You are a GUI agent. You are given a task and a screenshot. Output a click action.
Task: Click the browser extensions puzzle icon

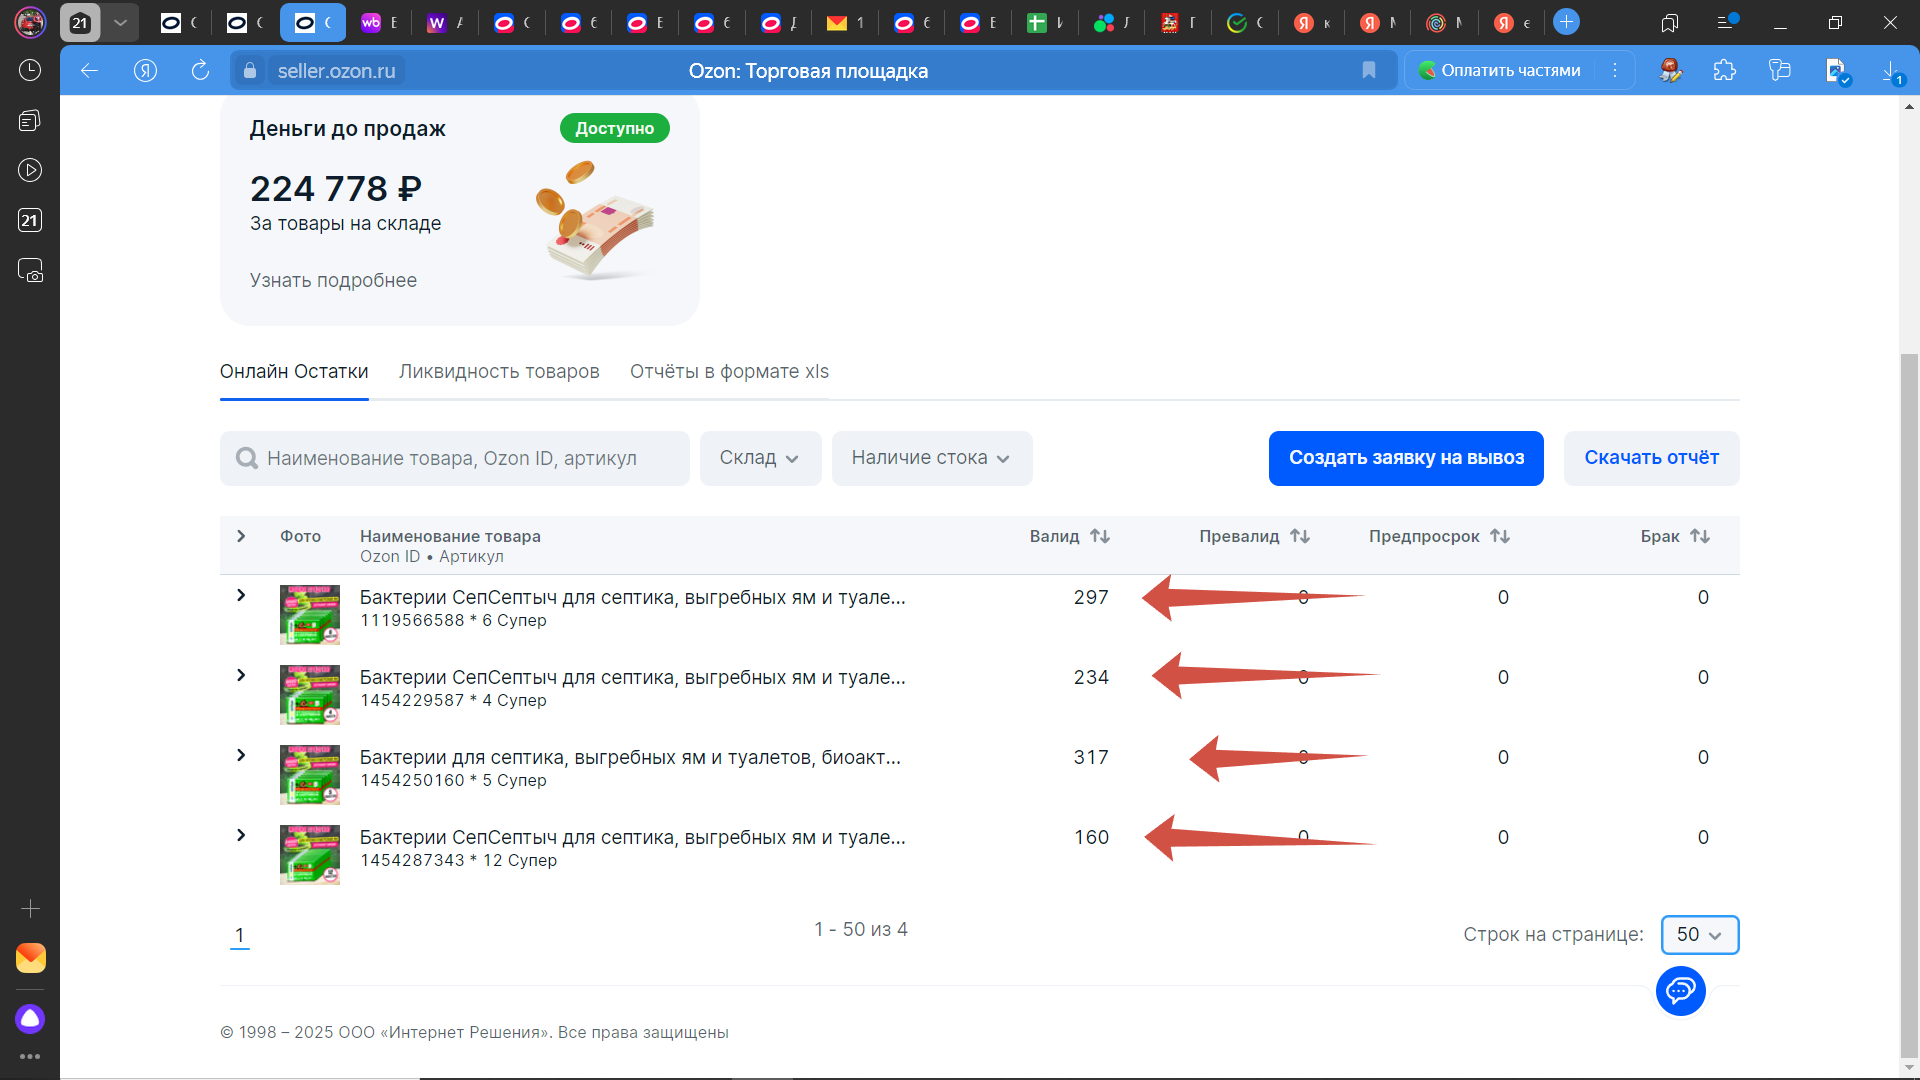coord(1724,70)
